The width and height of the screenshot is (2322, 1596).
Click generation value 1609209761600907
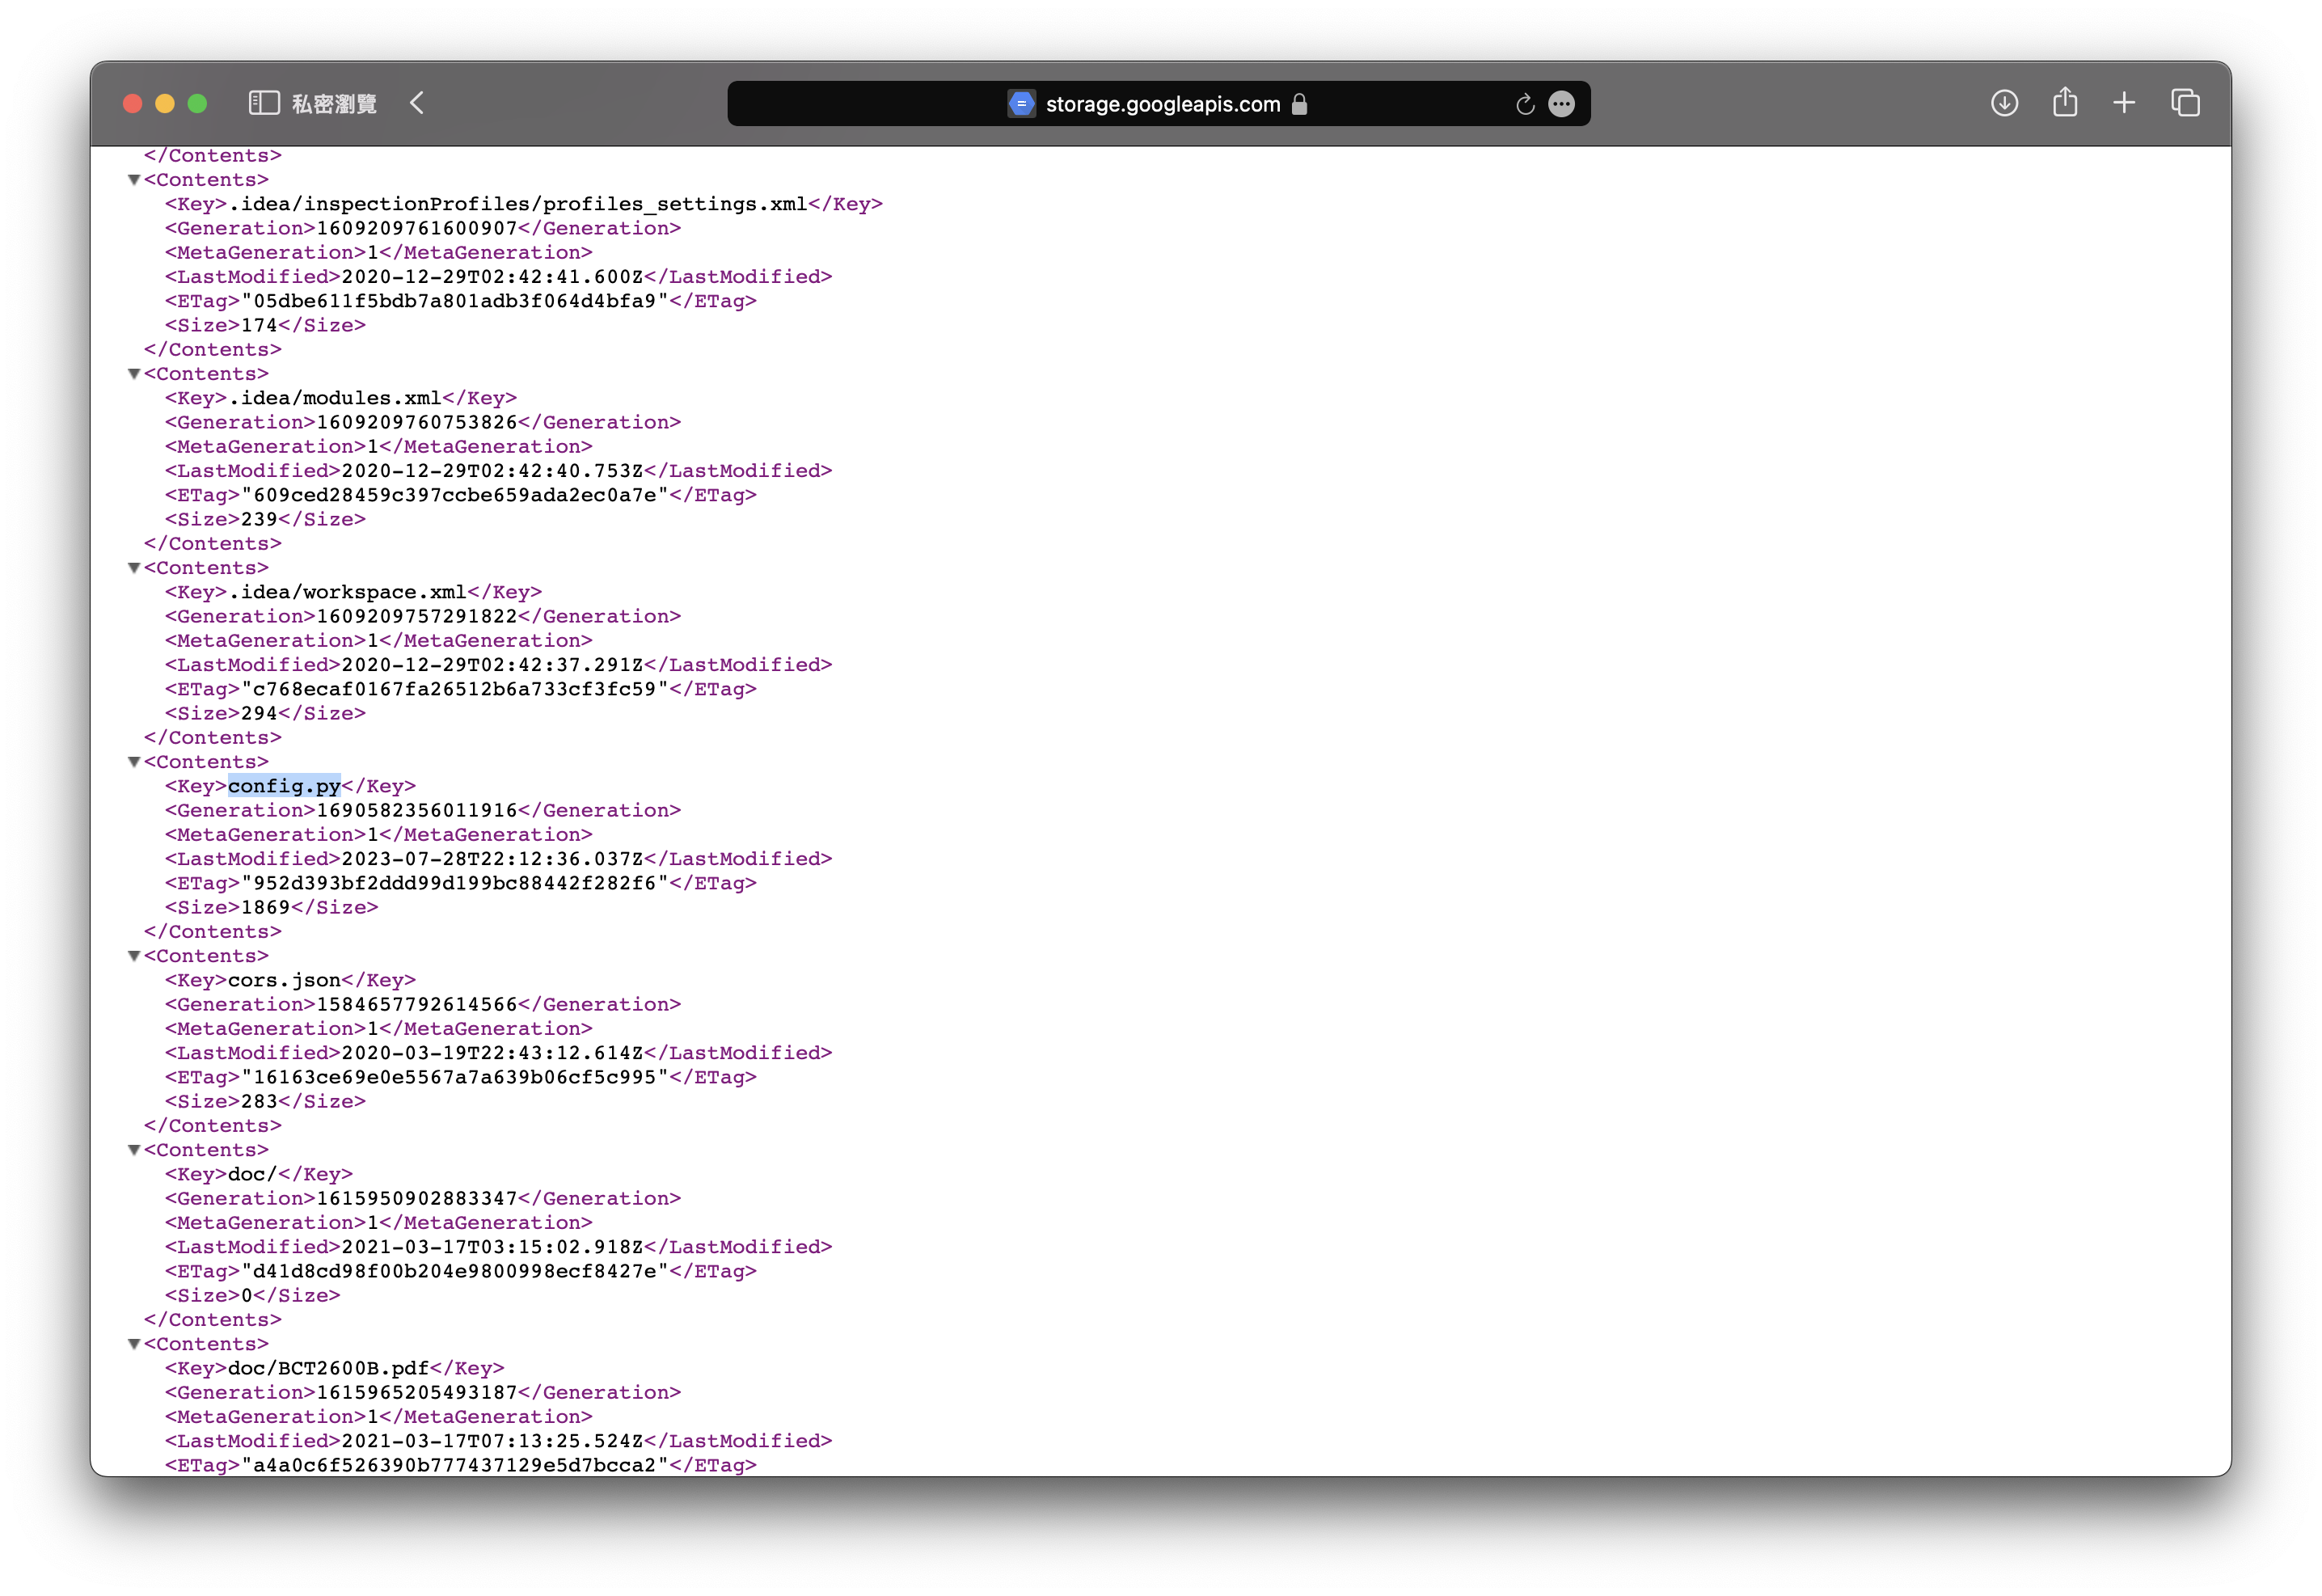417,228
